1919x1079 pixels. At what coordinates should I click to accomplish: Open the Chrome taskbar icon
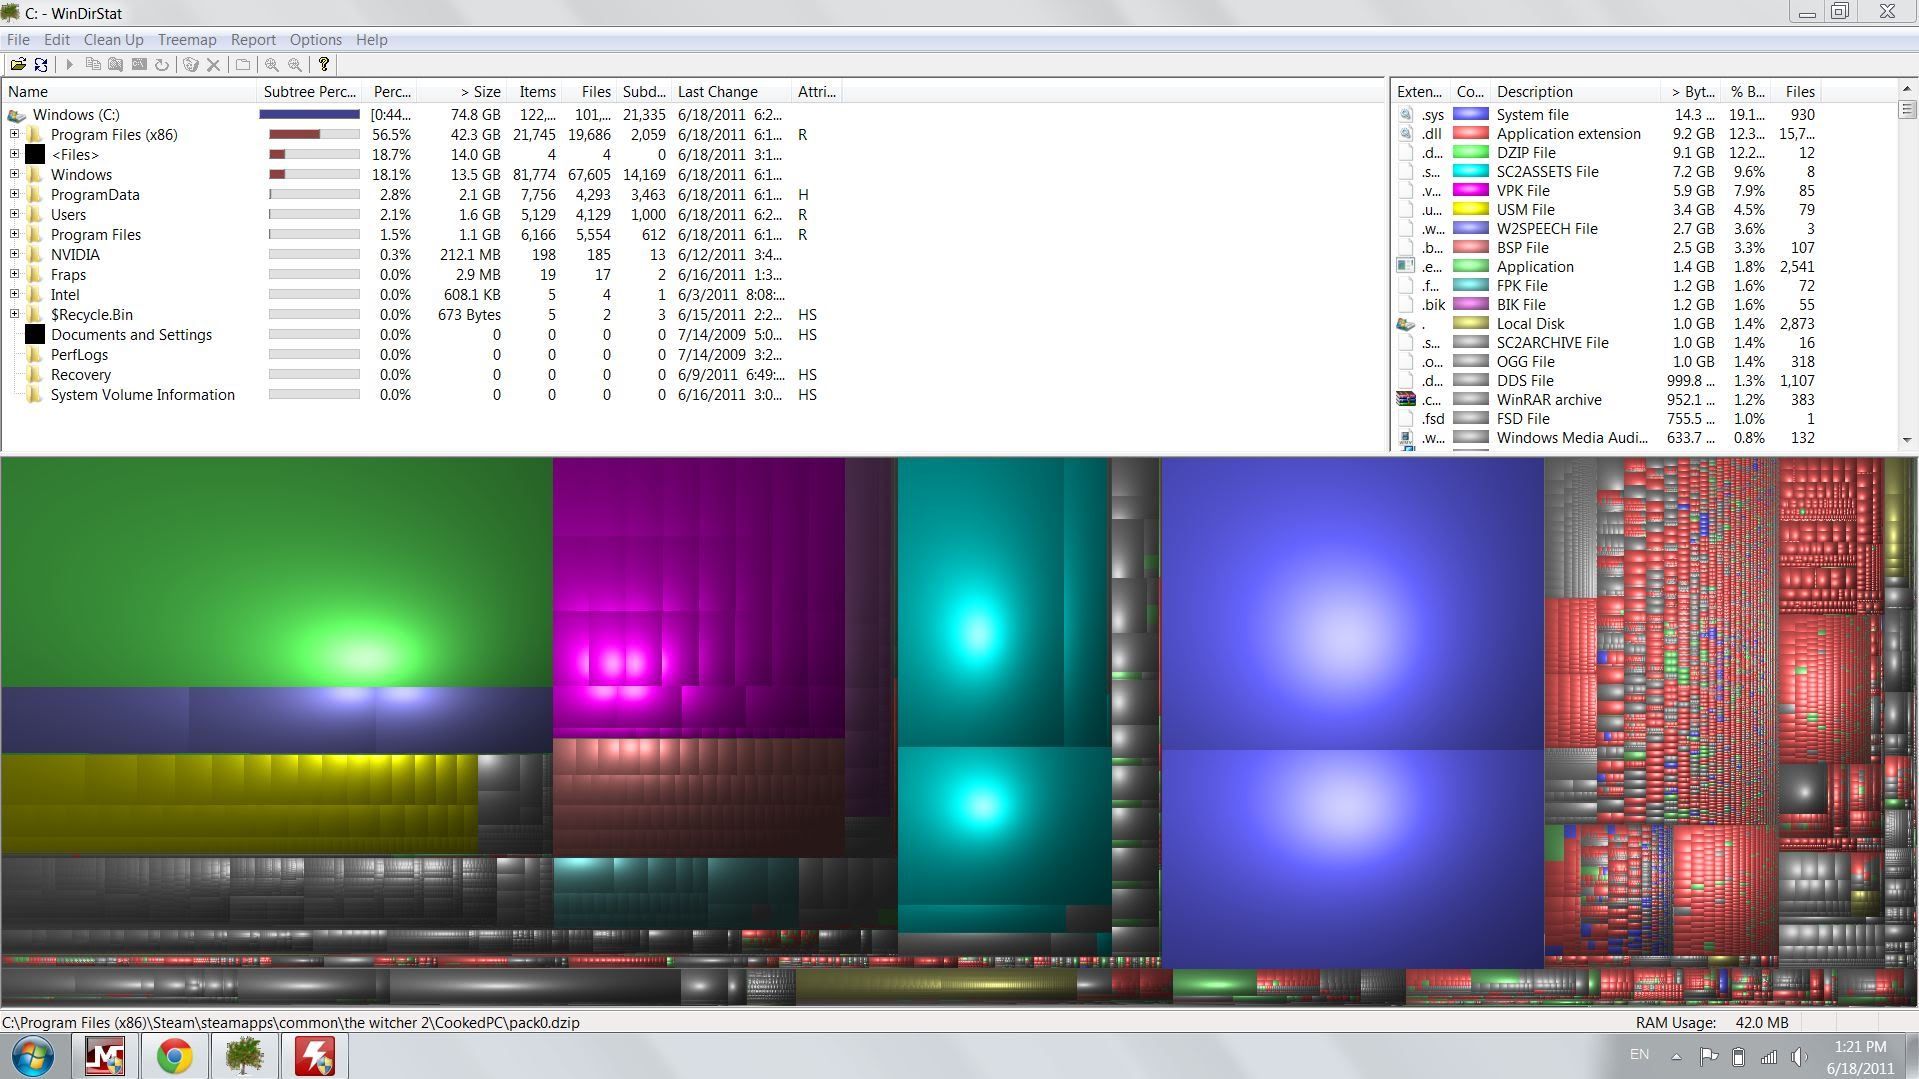tap(174, 1056)
